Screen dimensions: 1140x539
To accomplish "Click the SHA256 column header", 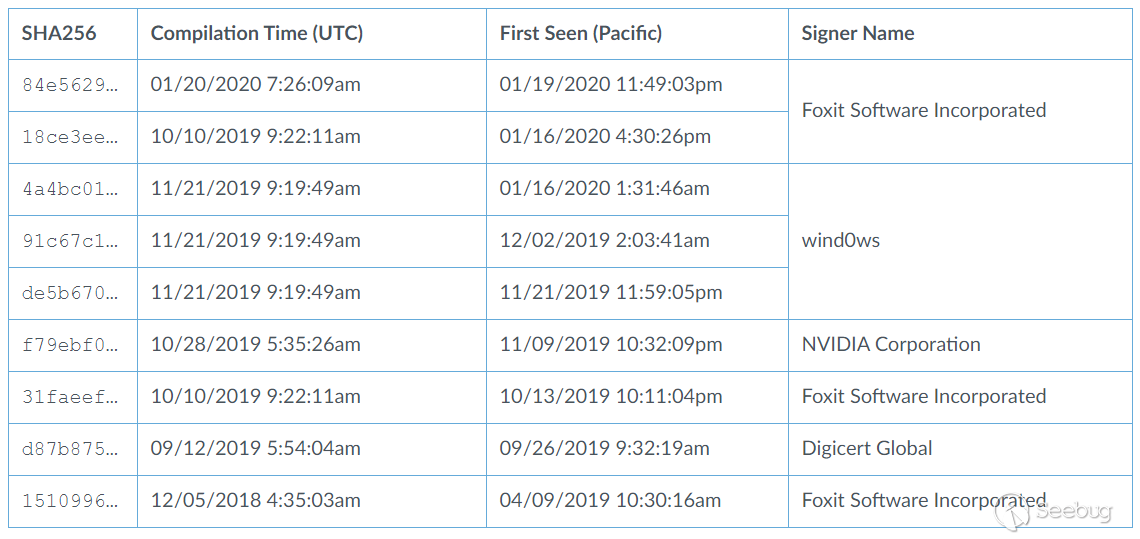I will (x=59, y=33).
